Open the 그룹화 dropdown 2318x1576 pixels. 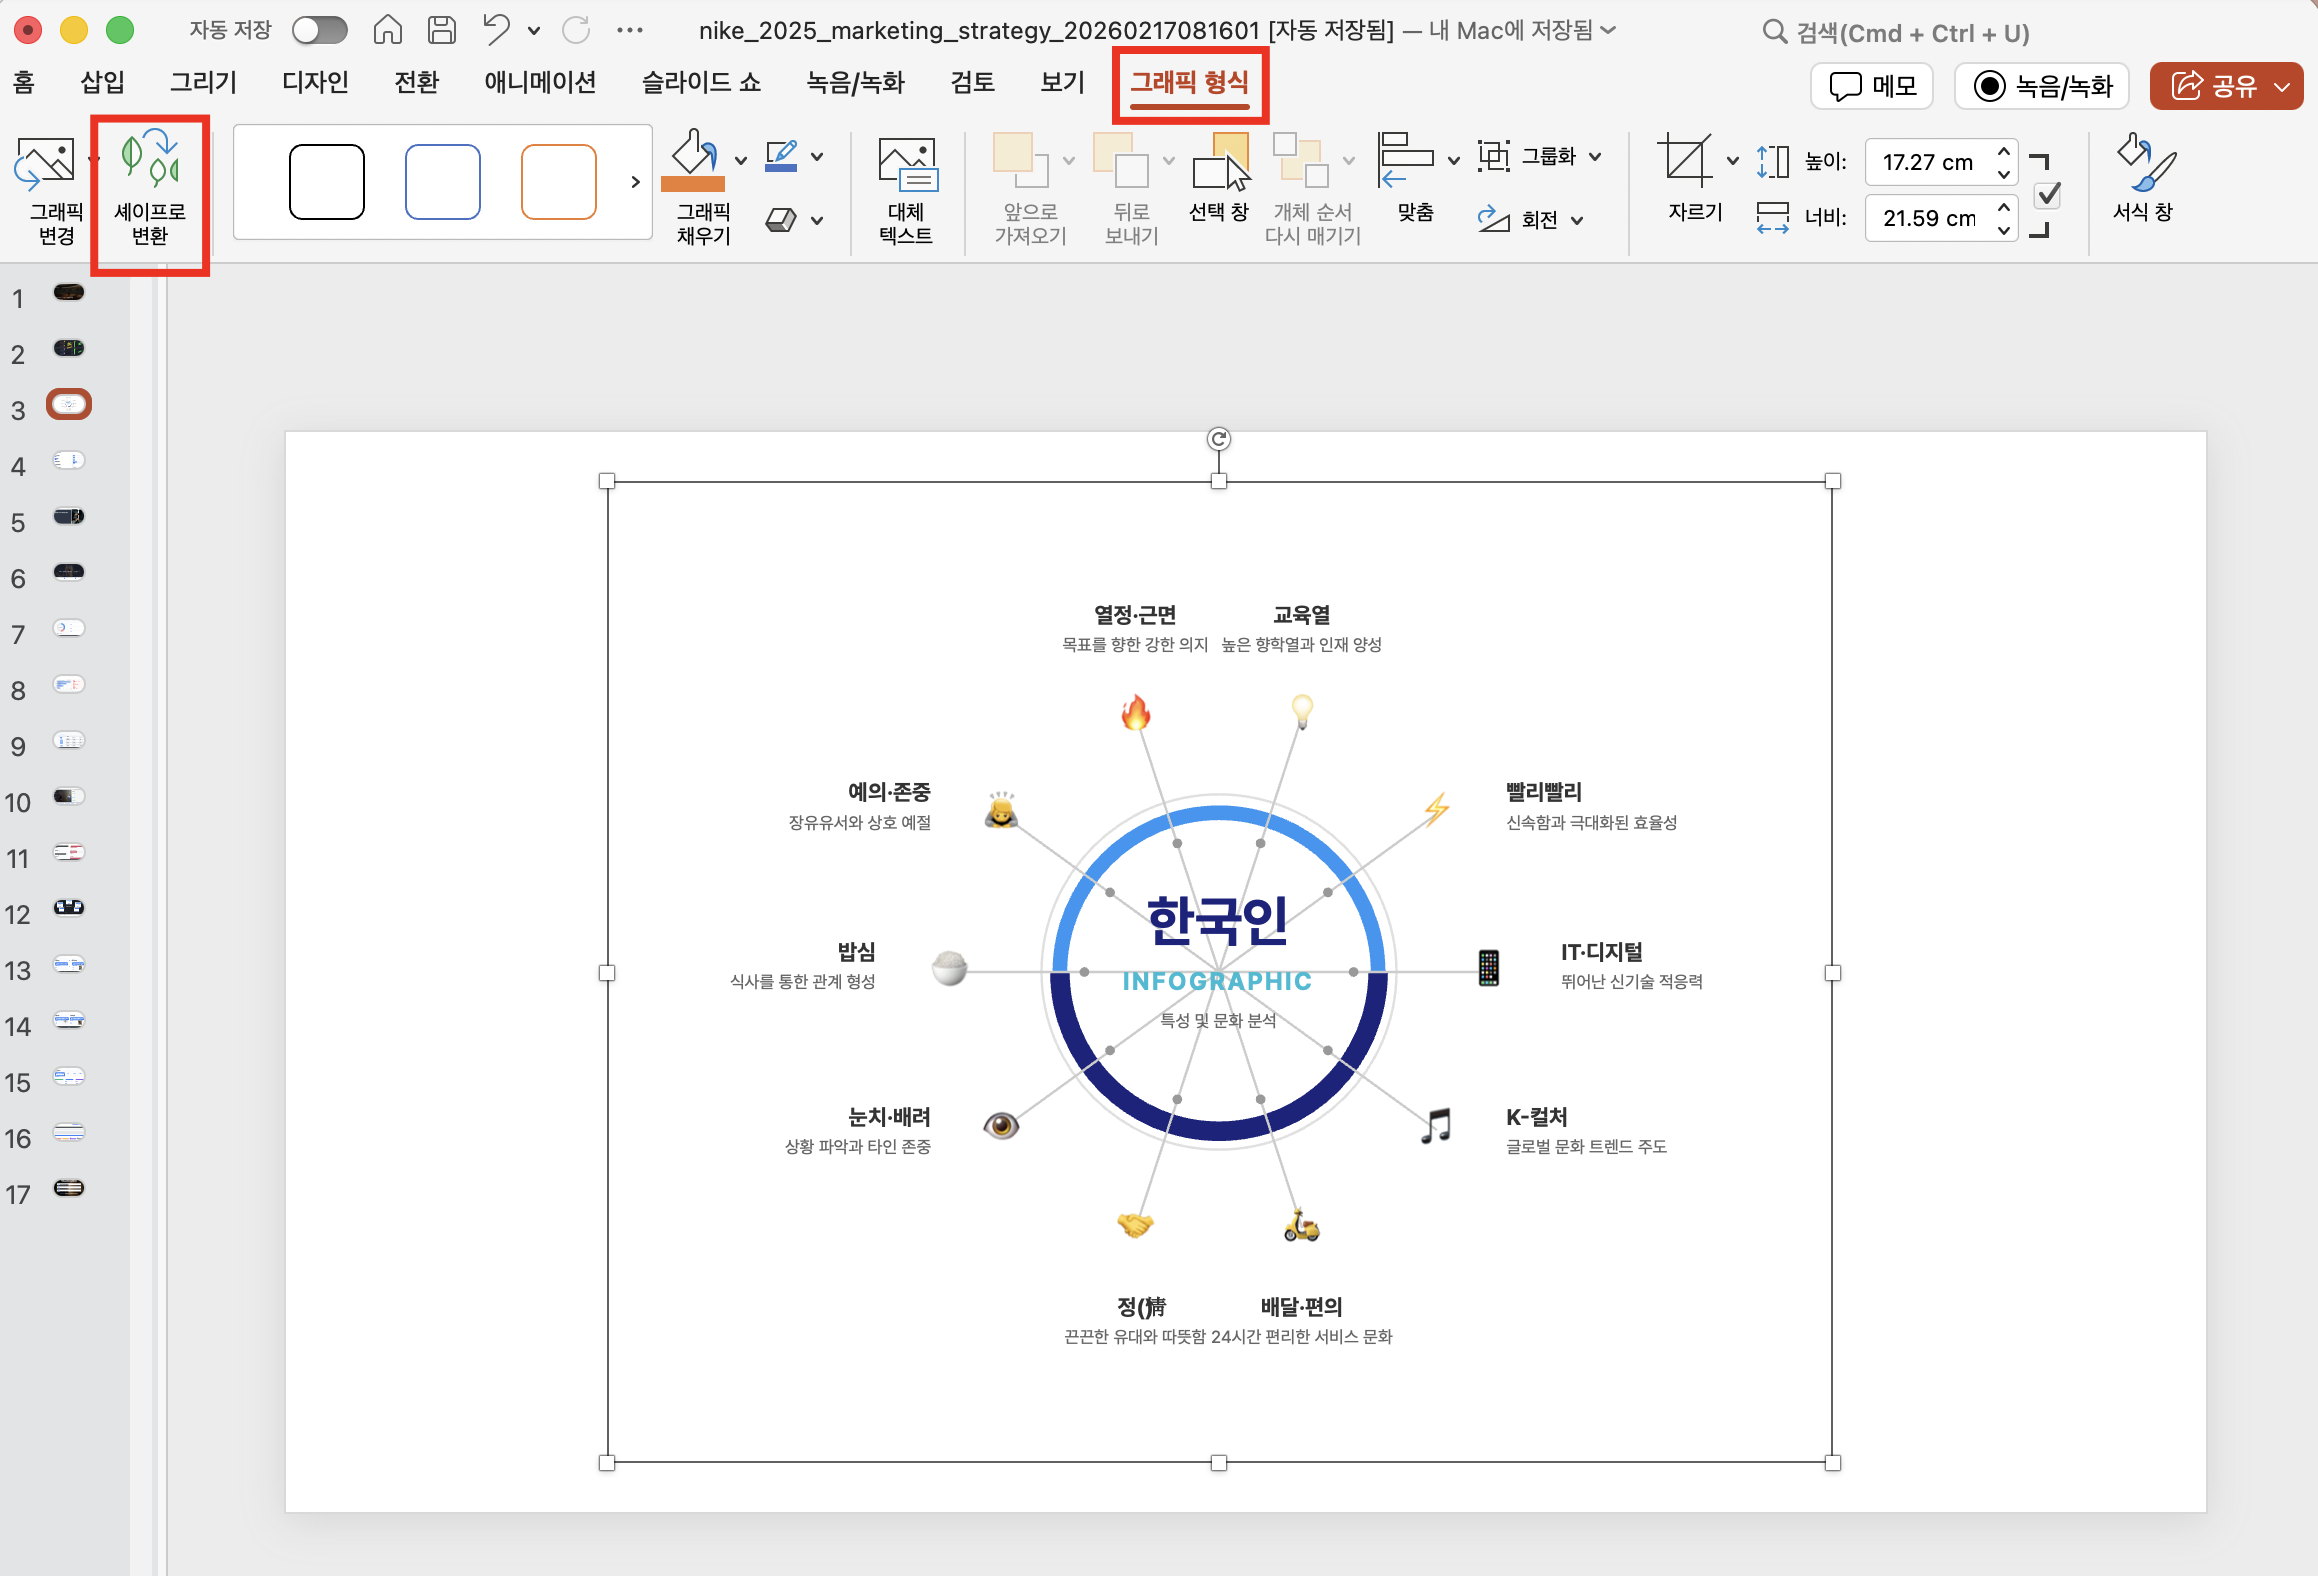coord(1597,156)
